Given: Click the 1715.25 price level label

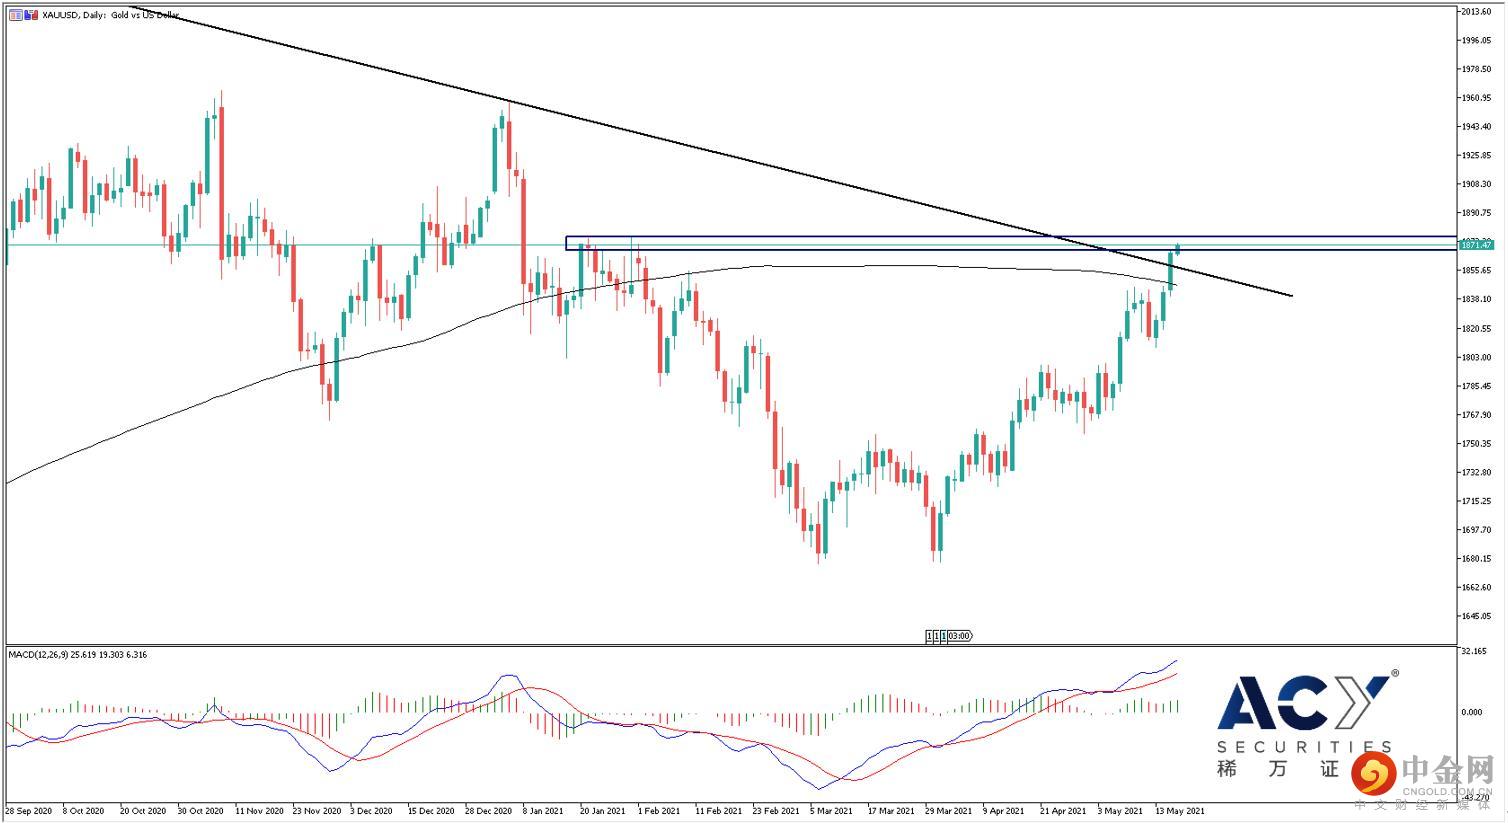Looking at the screenshot, I should coord(1477,501).
